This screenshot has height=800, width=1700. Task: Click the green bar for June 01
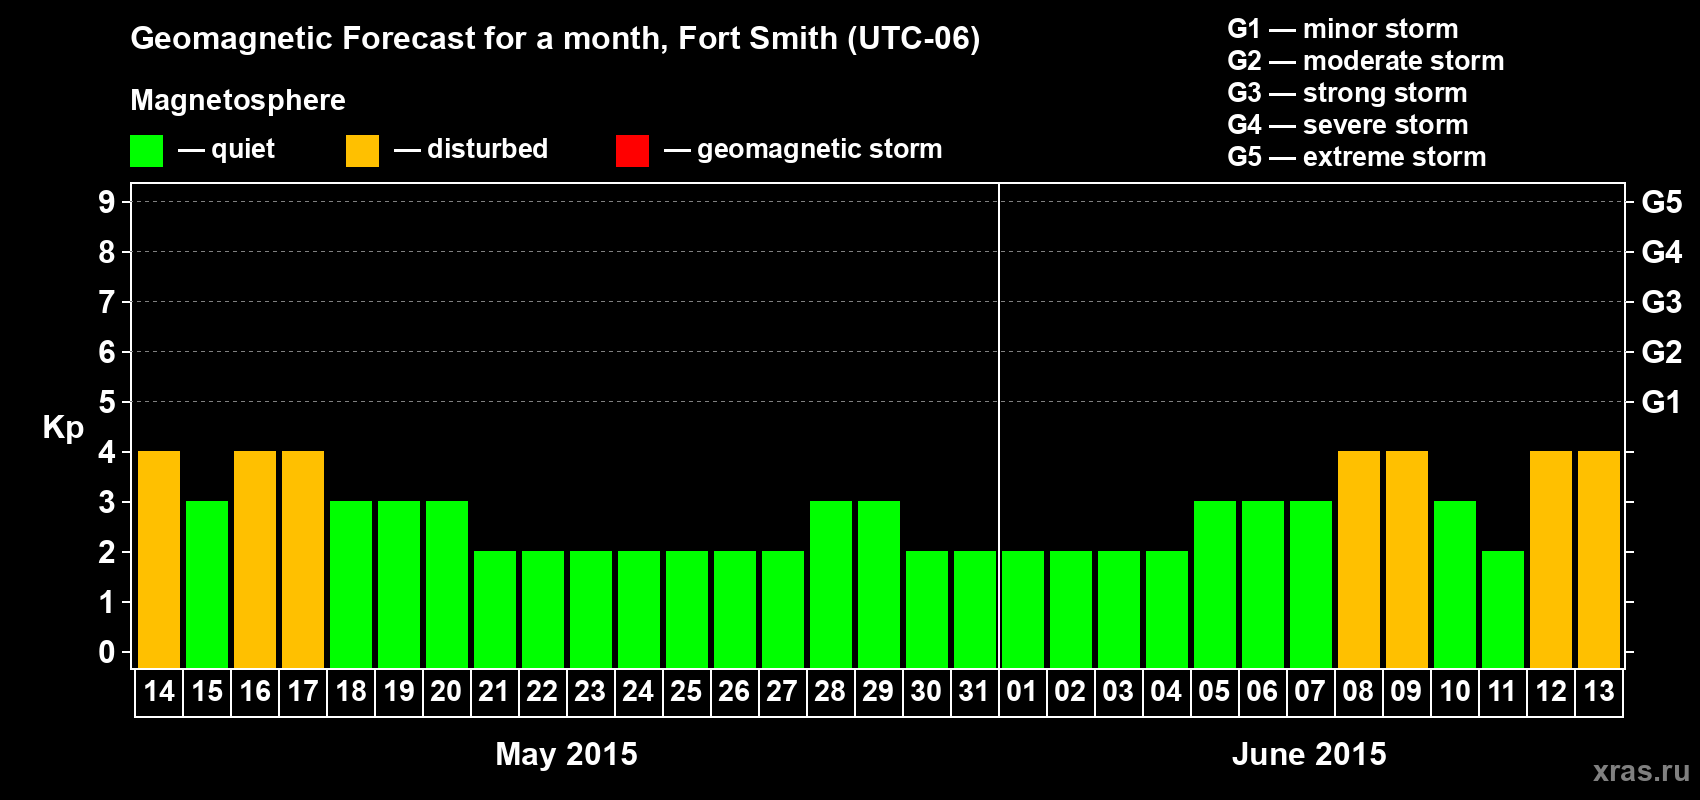coord(1023,609)
